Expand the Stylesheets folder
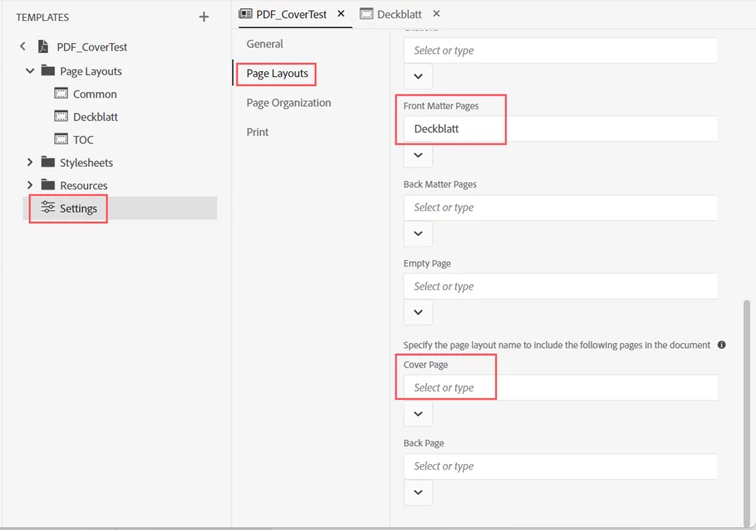The width and height of the screenshot is (756, 530). pos(30,162)
